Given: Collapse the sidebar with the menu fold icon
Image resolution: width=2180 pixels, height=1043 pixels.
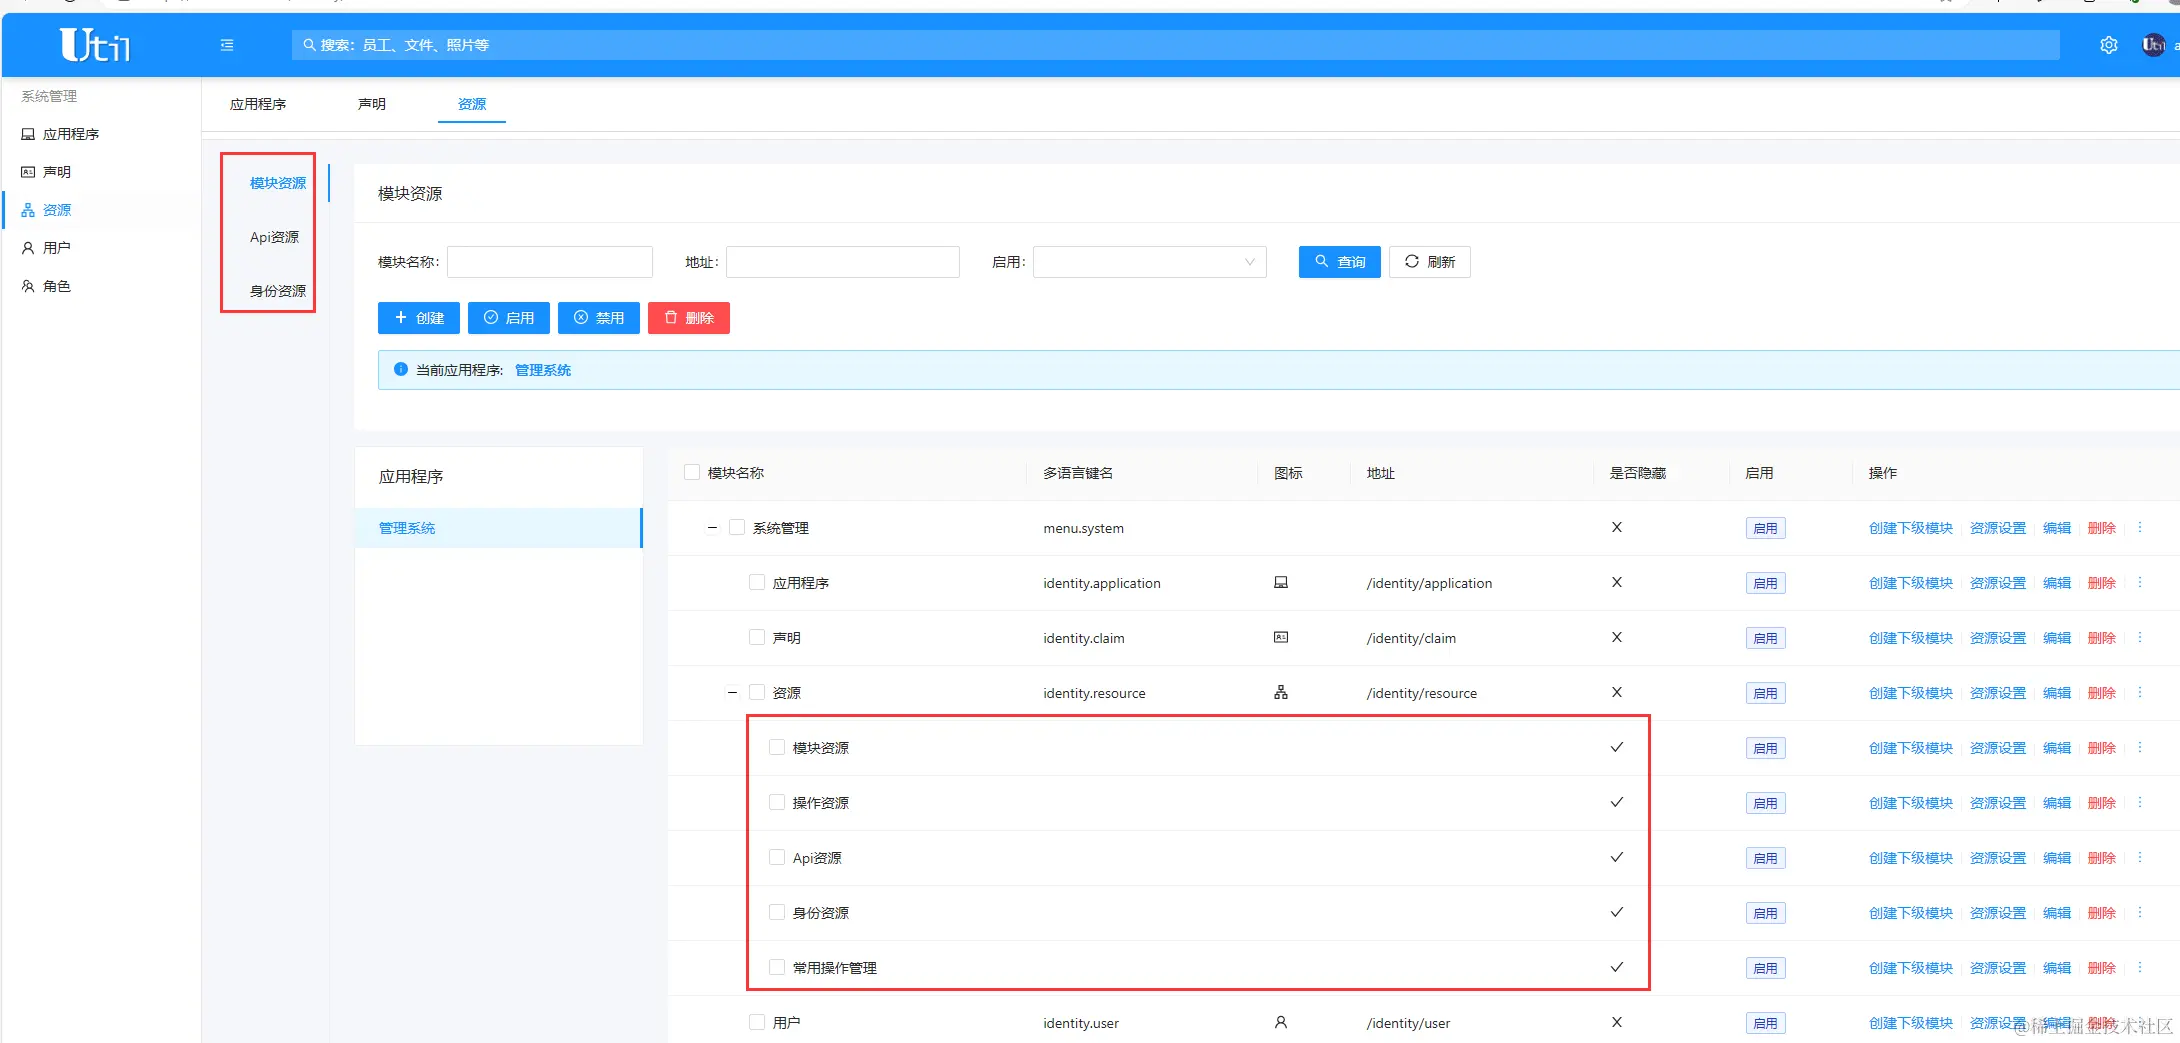Looking at the screenshot, I should 227,45.
